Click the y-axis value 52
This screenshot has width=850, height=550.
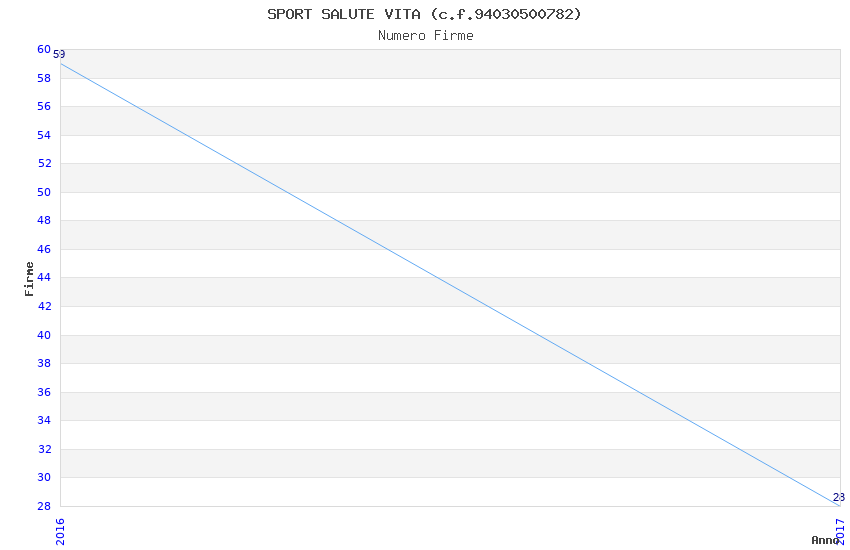coord(44,164)
